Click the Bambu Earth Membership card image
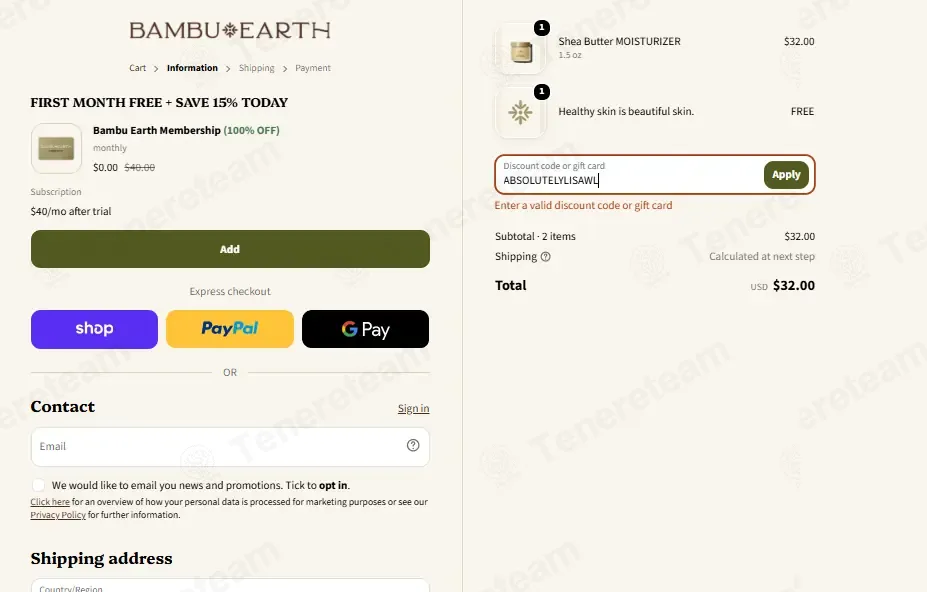 click(x=56, y=148)
